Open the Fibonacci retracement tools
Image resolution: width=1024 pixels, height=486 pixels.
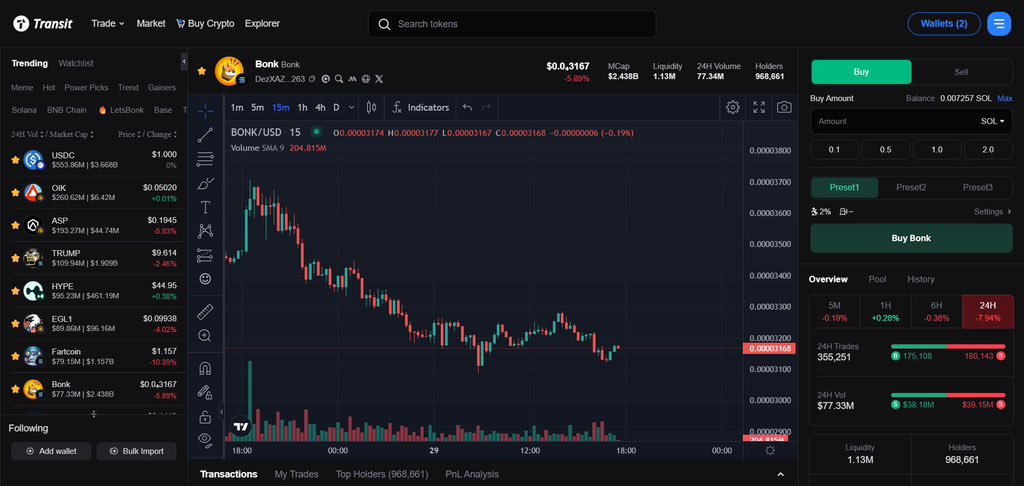pos(205,159)
